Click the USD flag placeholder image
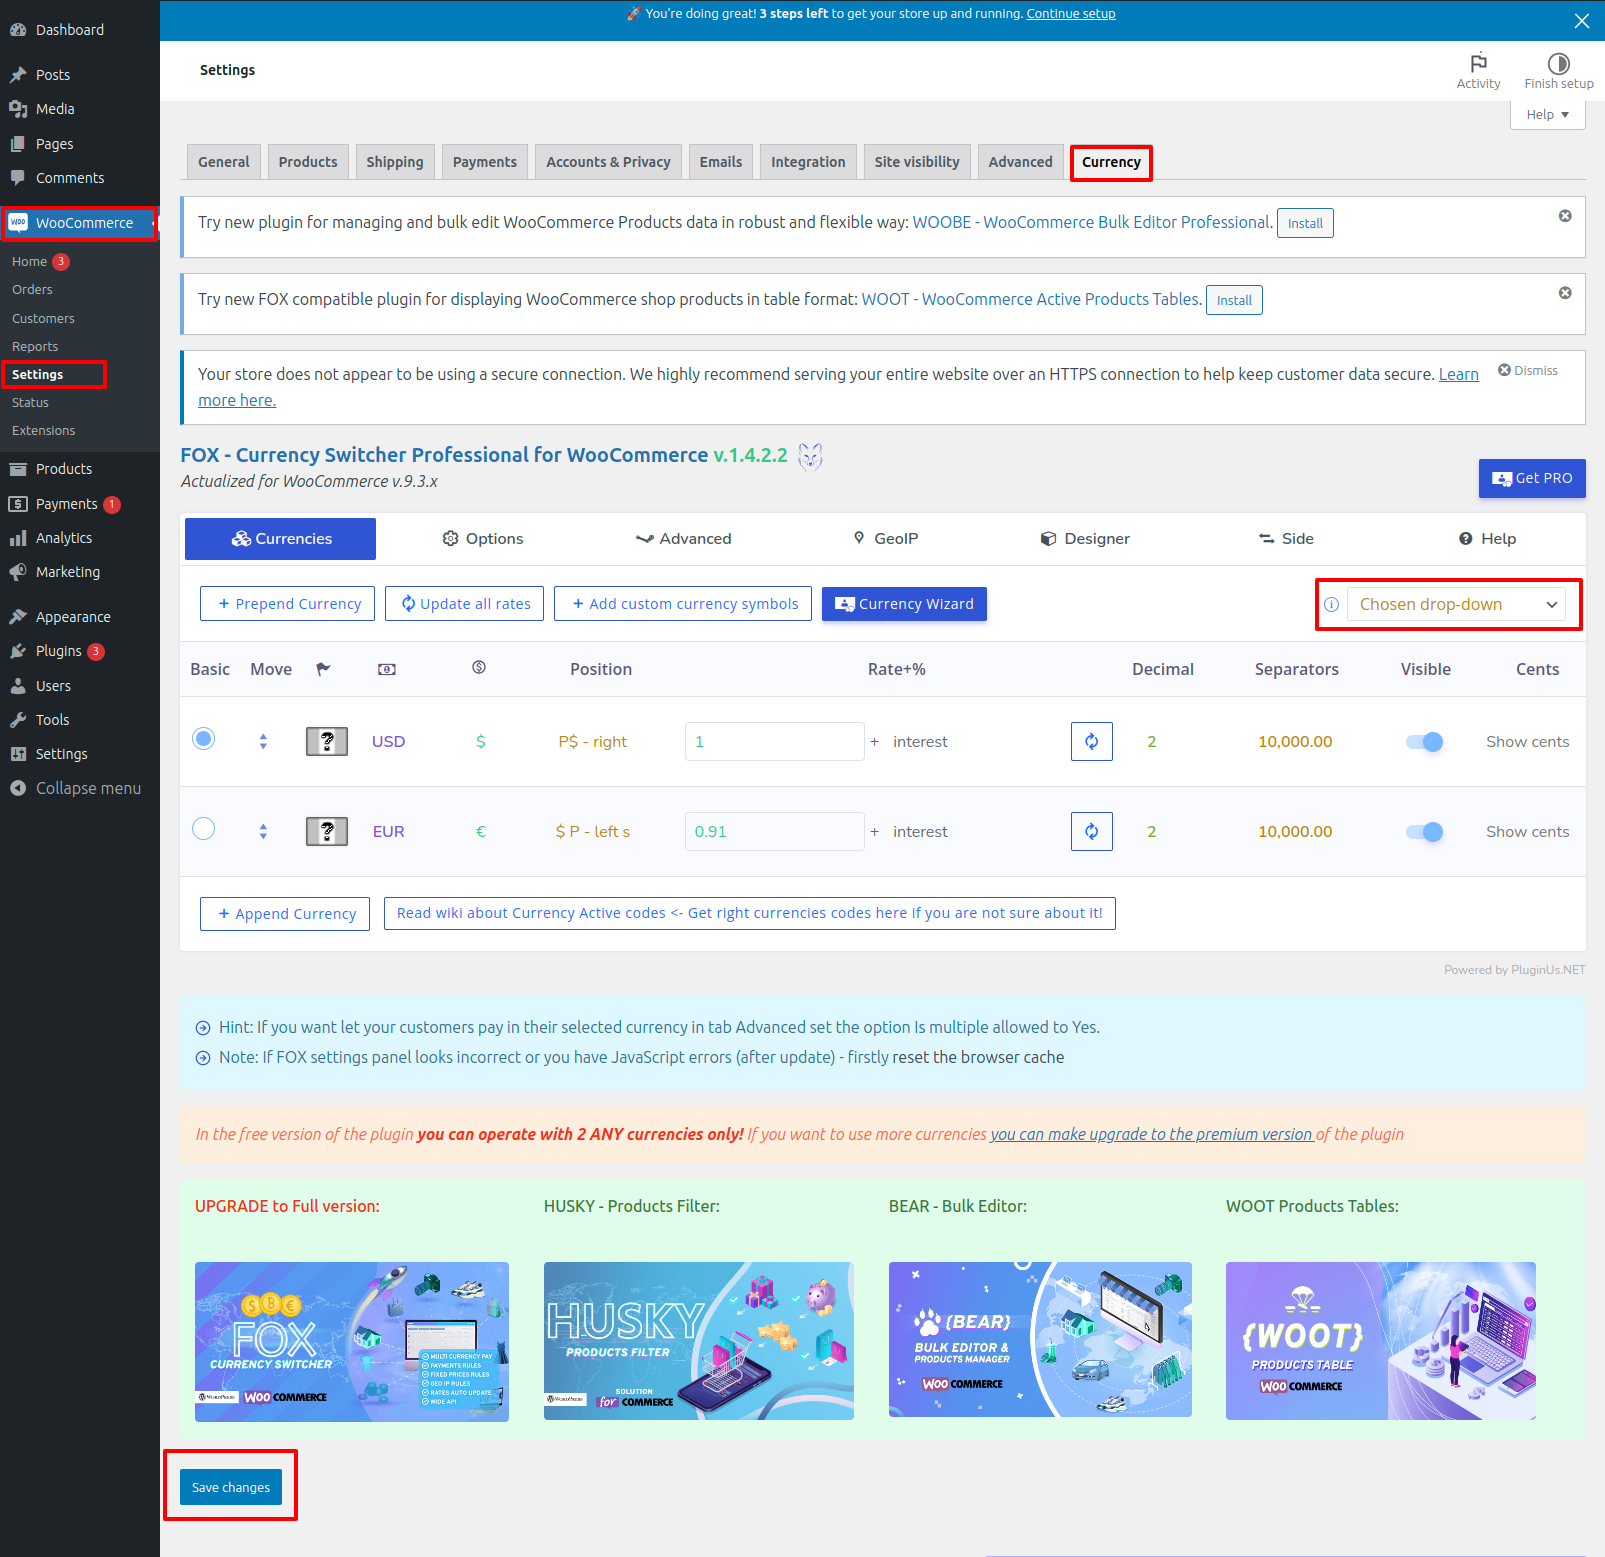This screenshot has height=1557, width=1605. [x=326, y=741]
